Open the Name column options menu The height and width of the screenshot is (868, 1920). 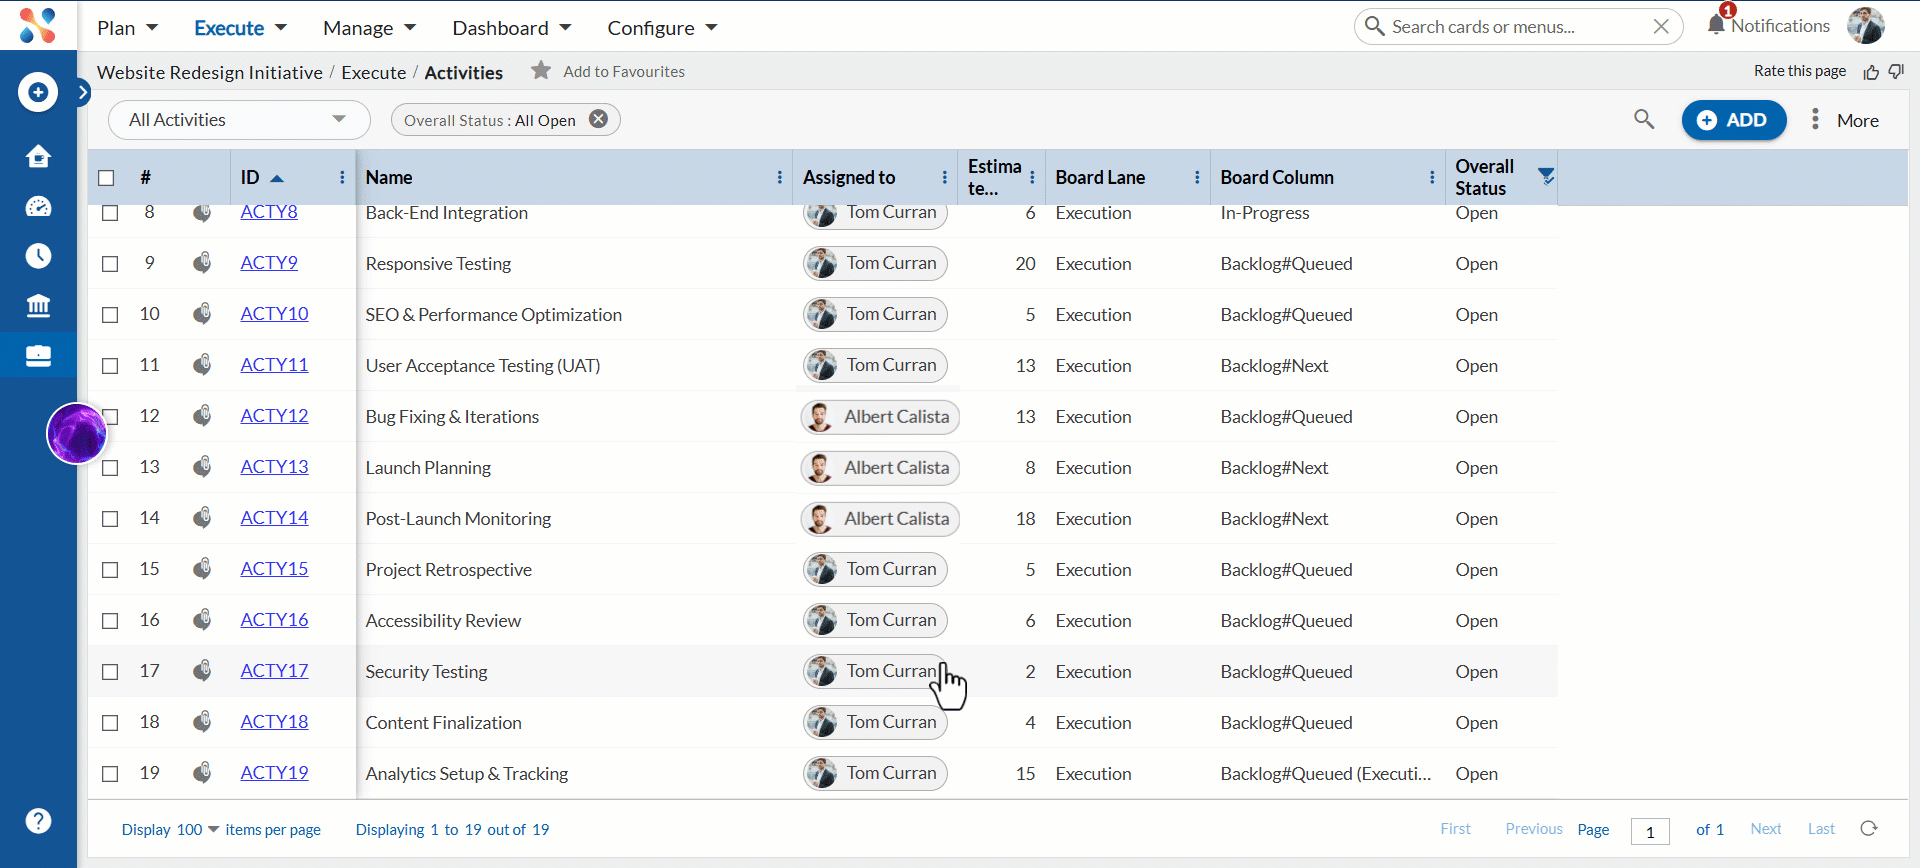780,177
